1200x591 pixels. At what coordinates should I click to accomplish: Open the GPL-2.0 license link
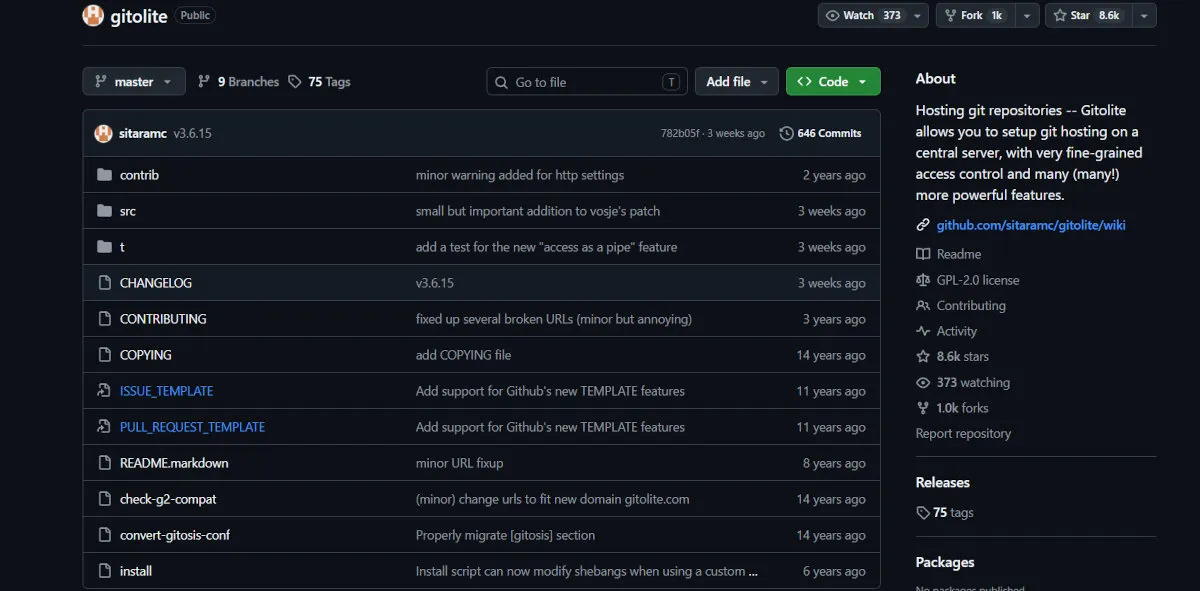tap(978, 280)
